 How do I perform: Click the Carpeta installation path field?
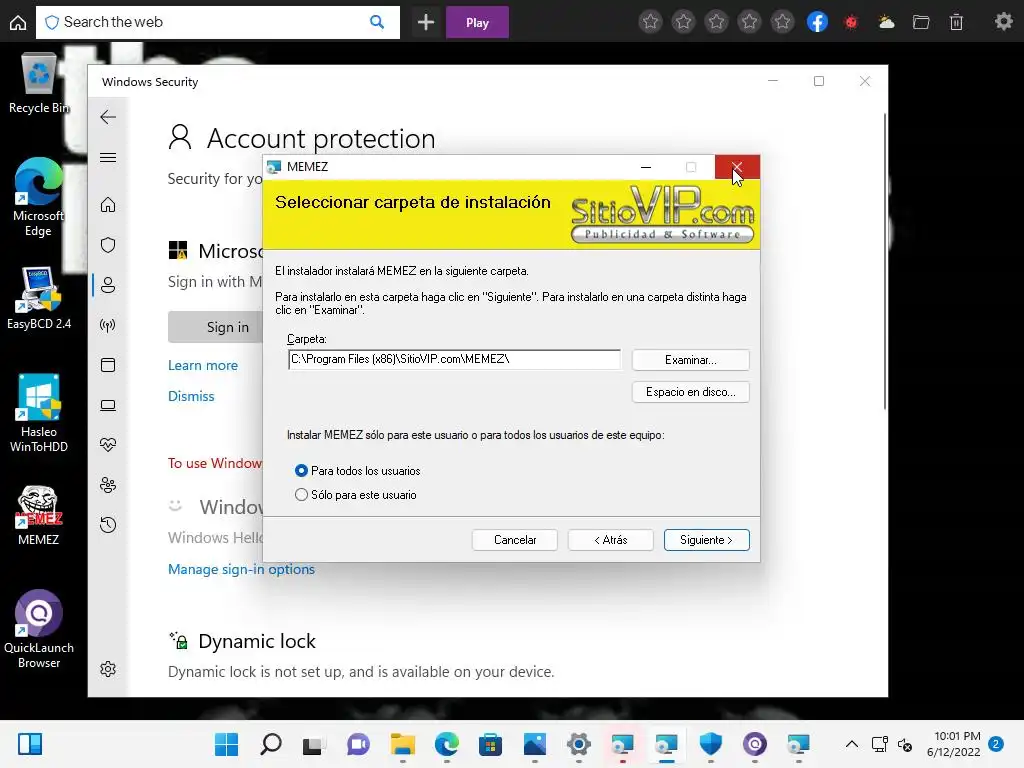pos(454,359)
